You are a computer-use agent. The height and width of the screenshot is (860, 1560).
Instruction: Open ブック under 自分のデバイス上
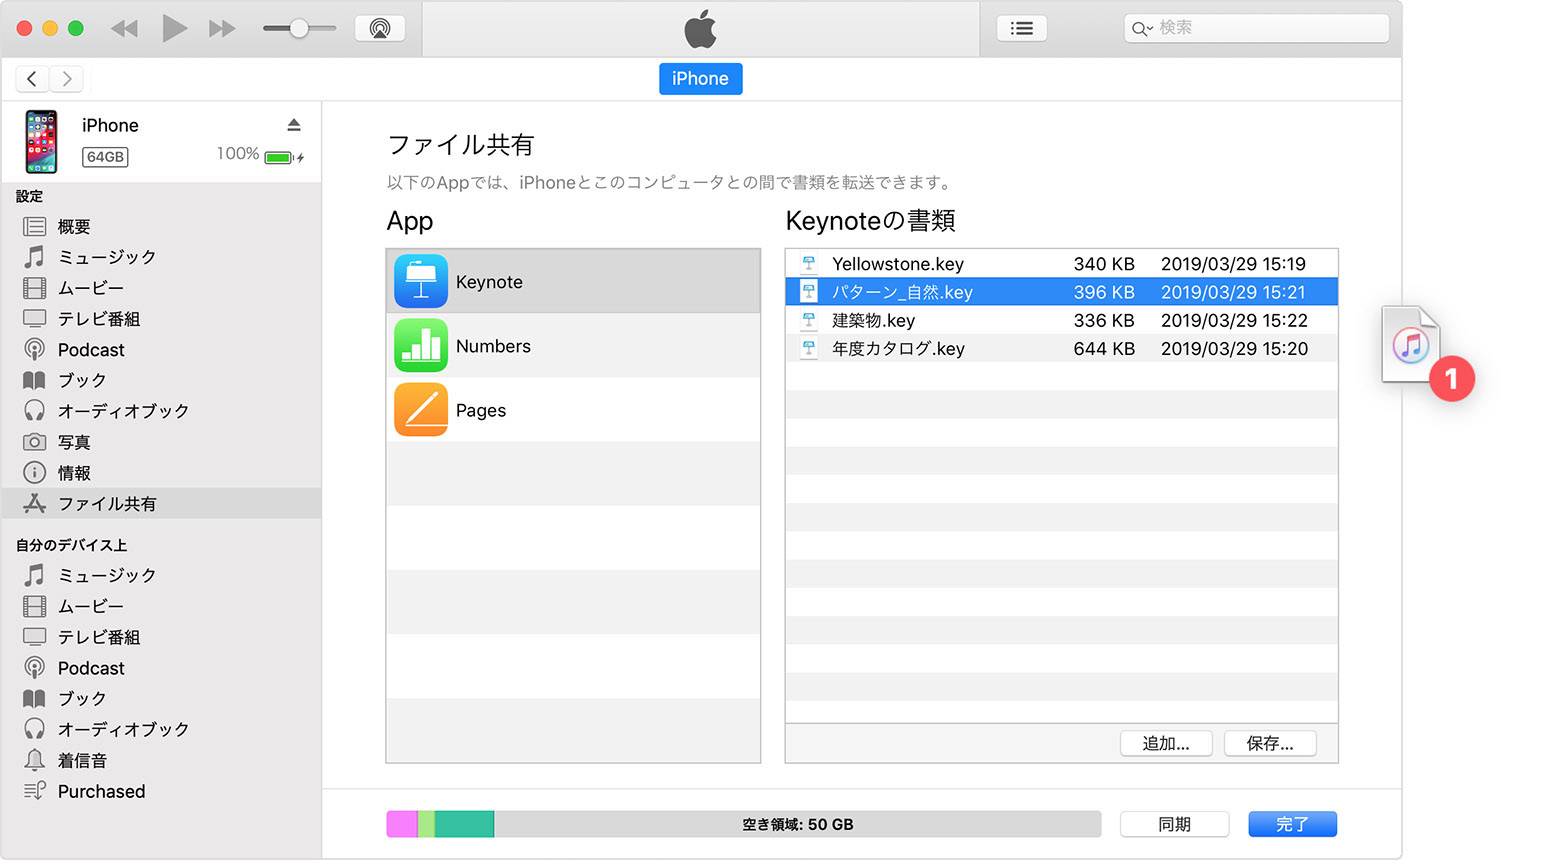click(161, 698)
